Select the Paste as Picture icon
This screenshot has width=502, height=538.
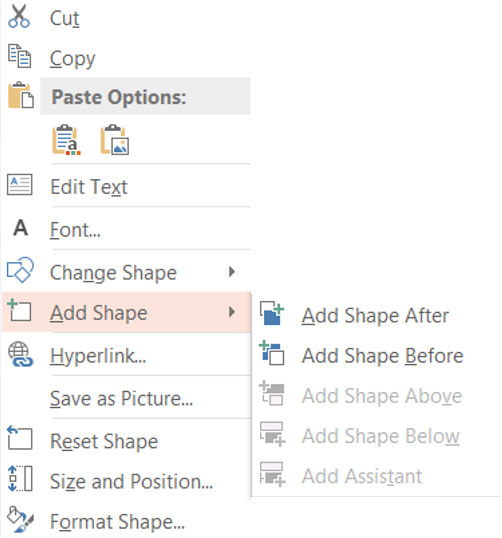(x=115, y=140)
